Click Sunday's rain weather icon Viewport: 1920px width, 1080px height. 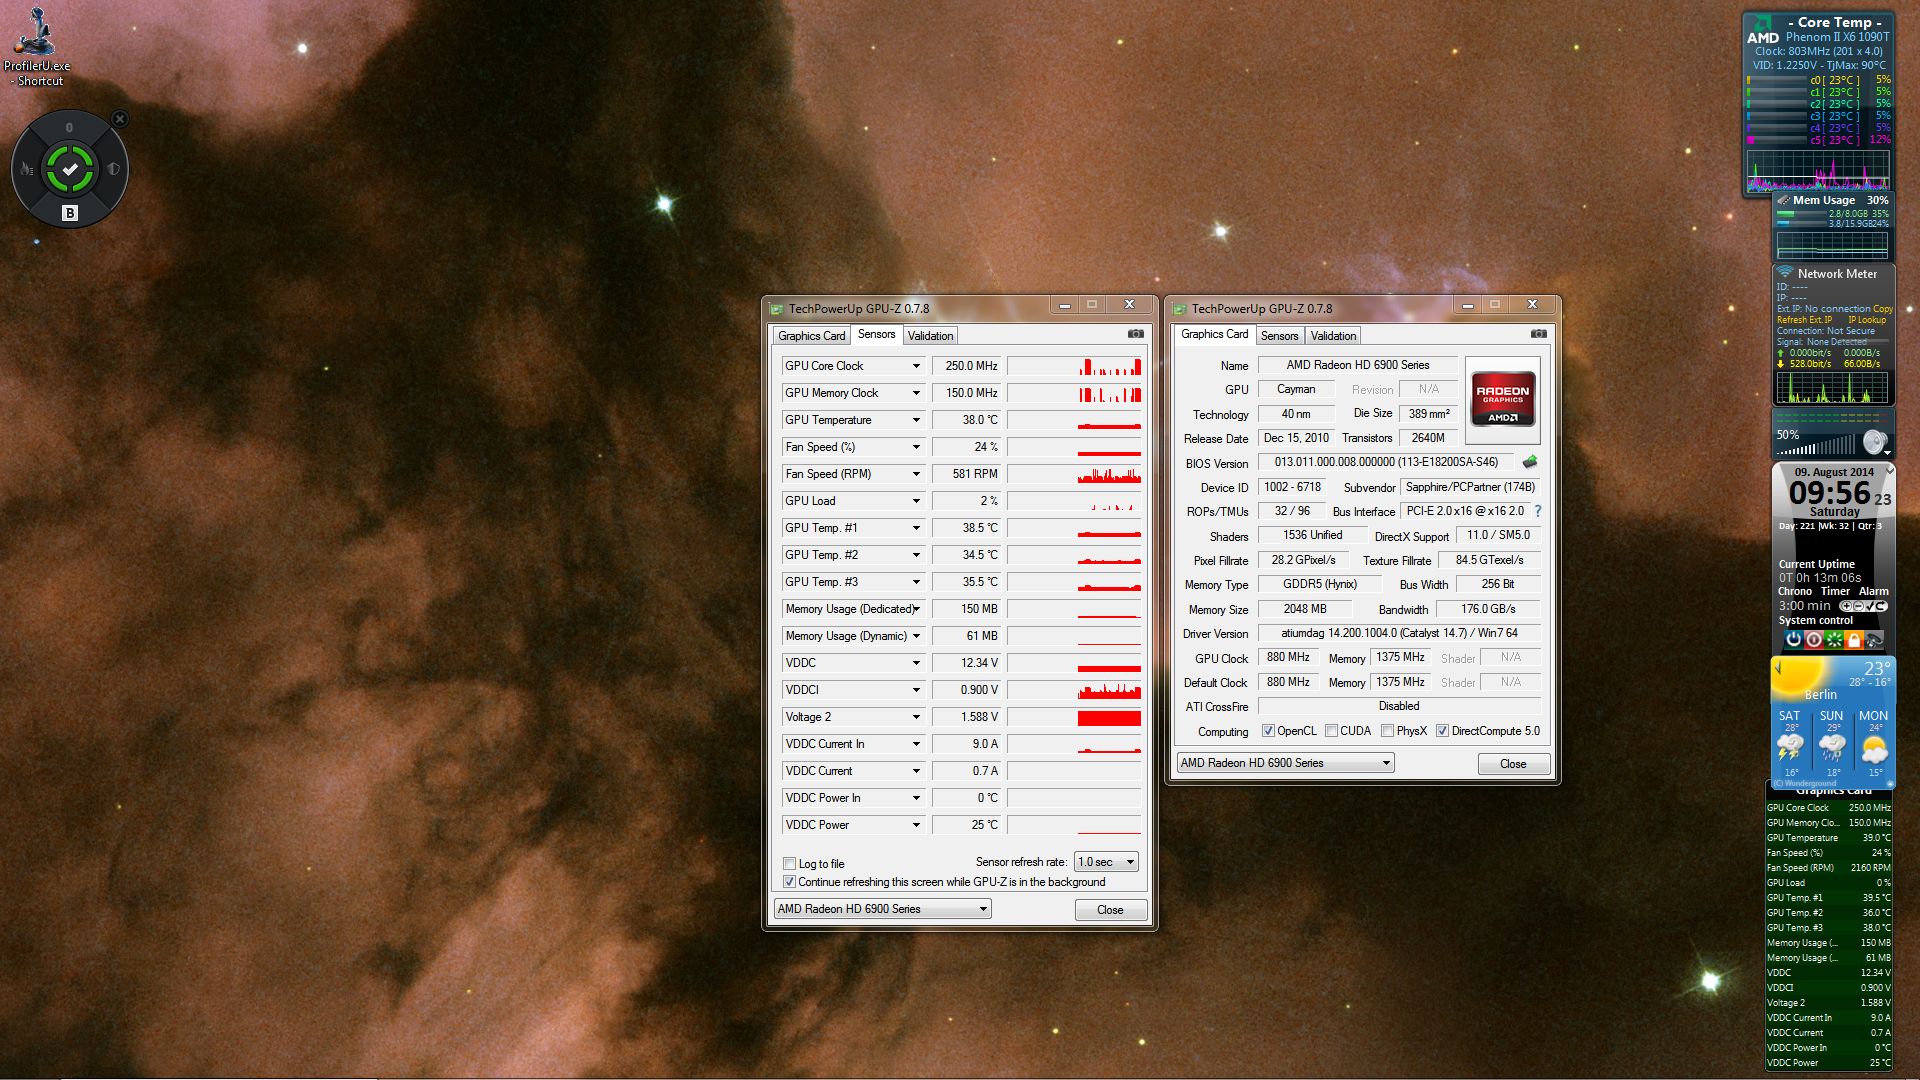(1832, 748)
